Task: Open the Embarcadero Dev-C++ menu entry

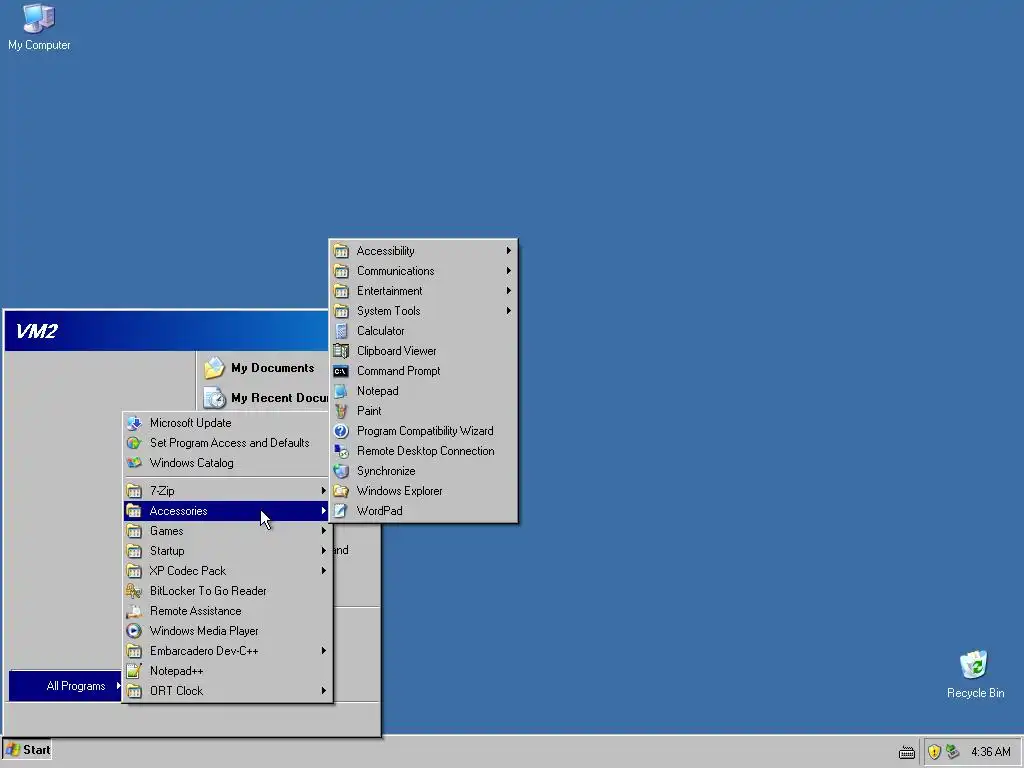Action: 227,651
